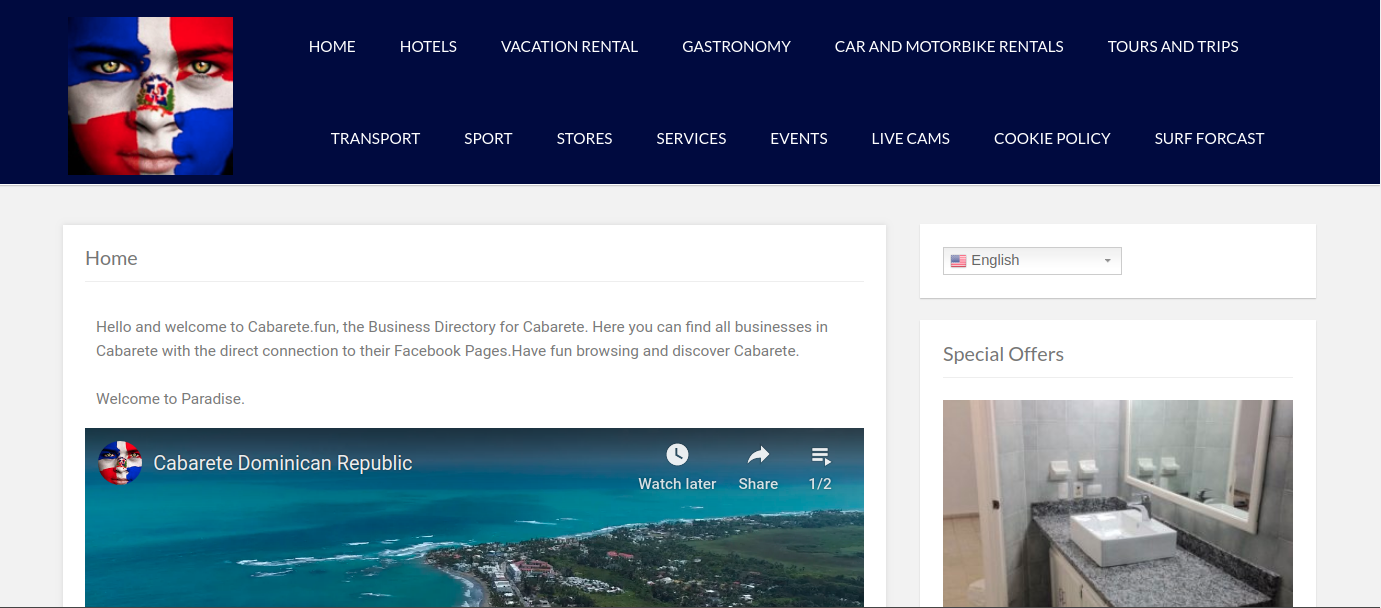Navigate to Tours and Trips
The height and width of the screenshot is (608, 1381).
[x=1173, y=46]
